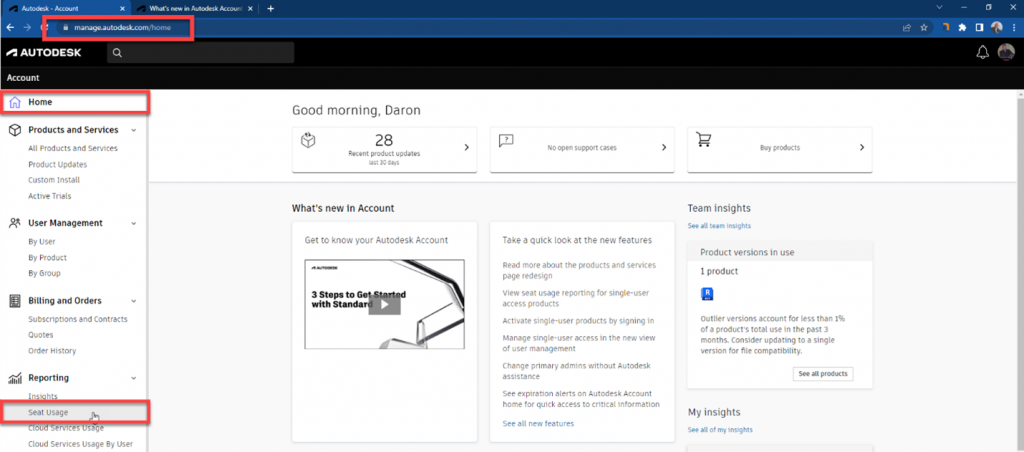Open the notifications bell
Screen dimensions: 1024x452
983,52
